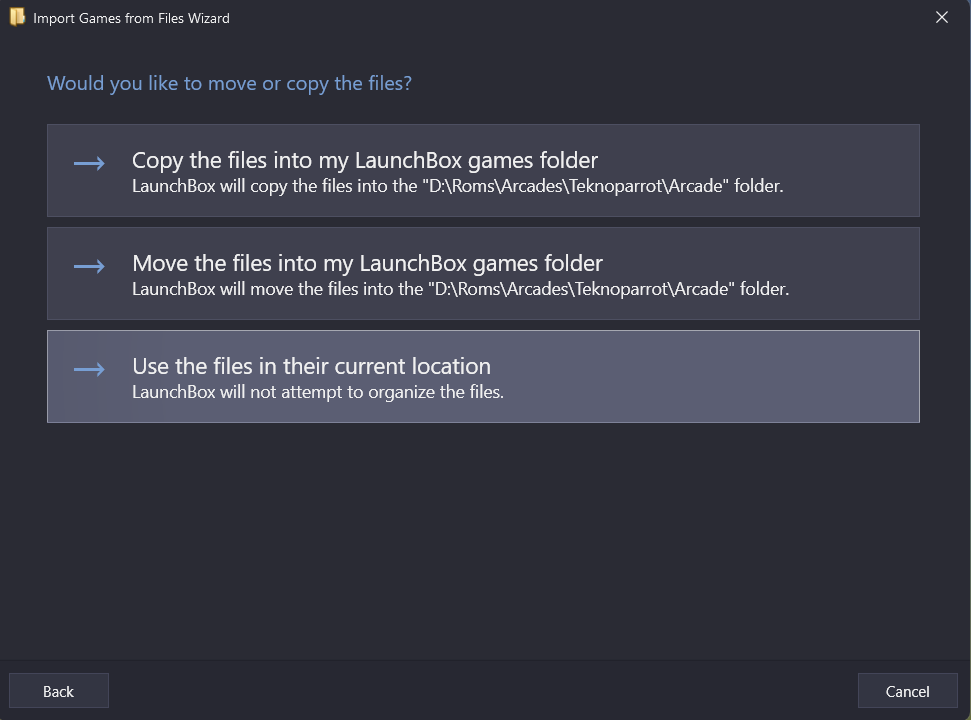
Task: Cancel the import wizard
Action: click(x=907, y=691)
